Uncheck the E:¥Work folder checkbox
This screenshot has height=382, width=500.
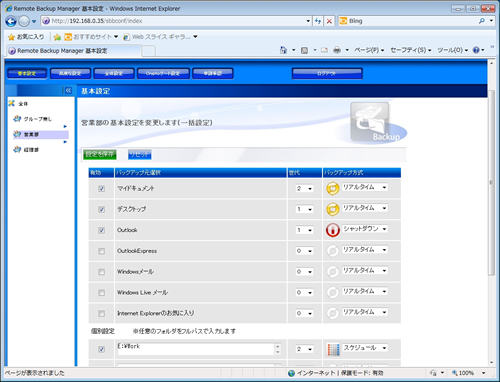(101, 349)
